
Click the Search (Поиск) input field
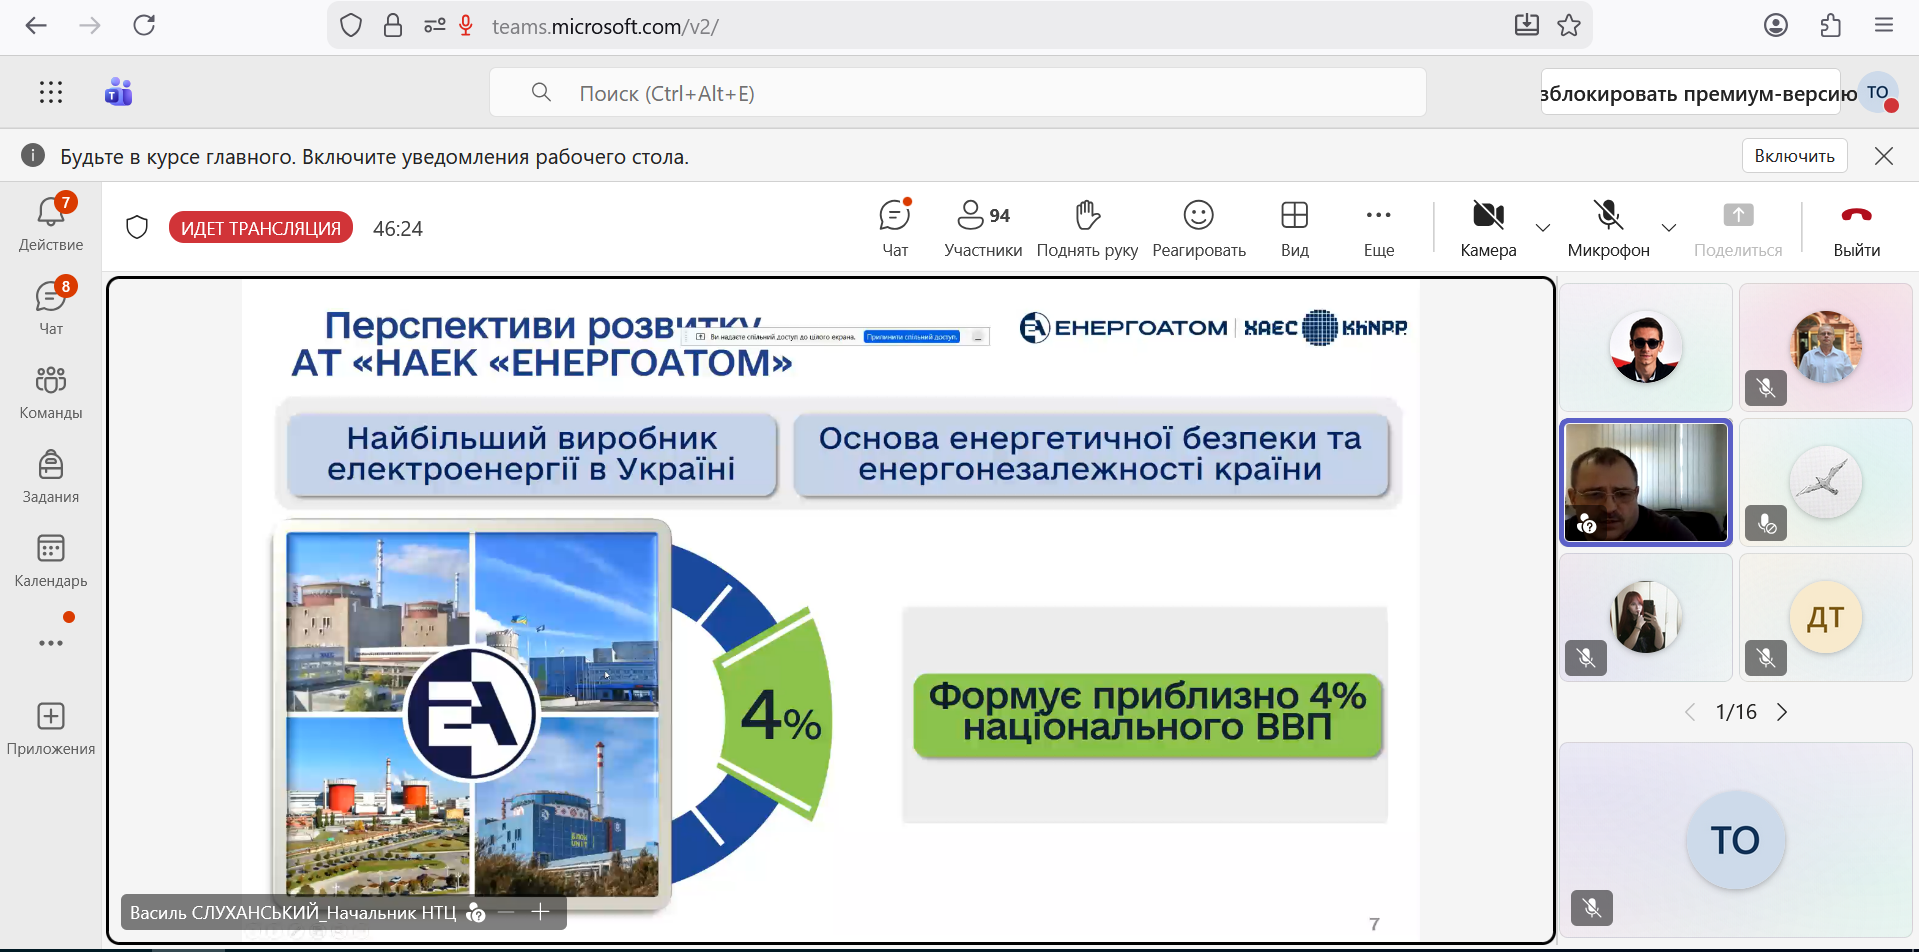click(957, 93)
